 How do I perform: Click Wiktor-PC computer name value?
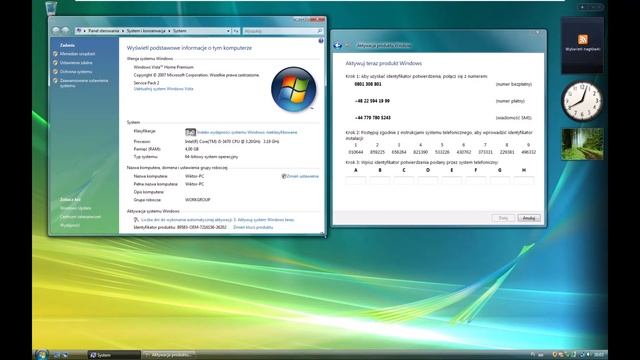click(x=195, y=176)
